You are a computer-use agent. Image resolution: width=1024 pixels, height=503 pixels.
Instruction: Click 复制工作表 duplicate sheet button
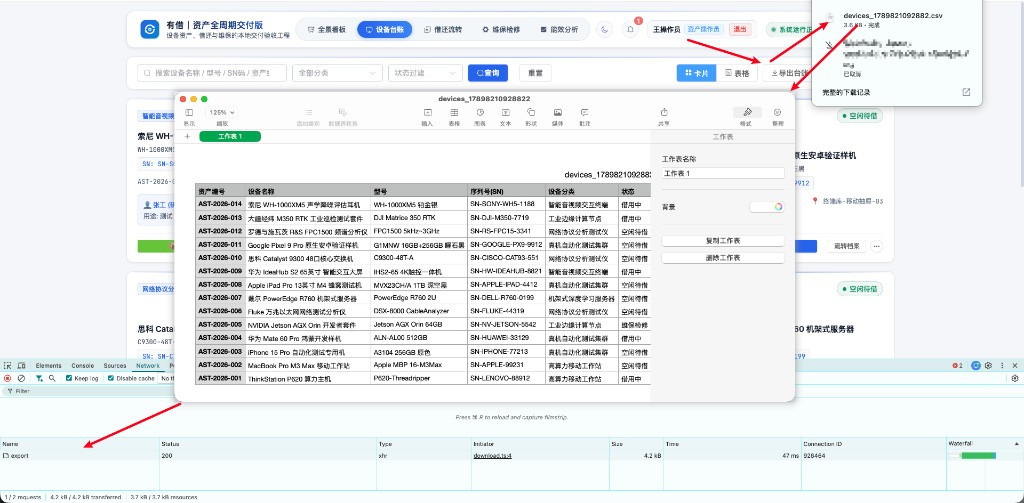[x=723, y=241]
